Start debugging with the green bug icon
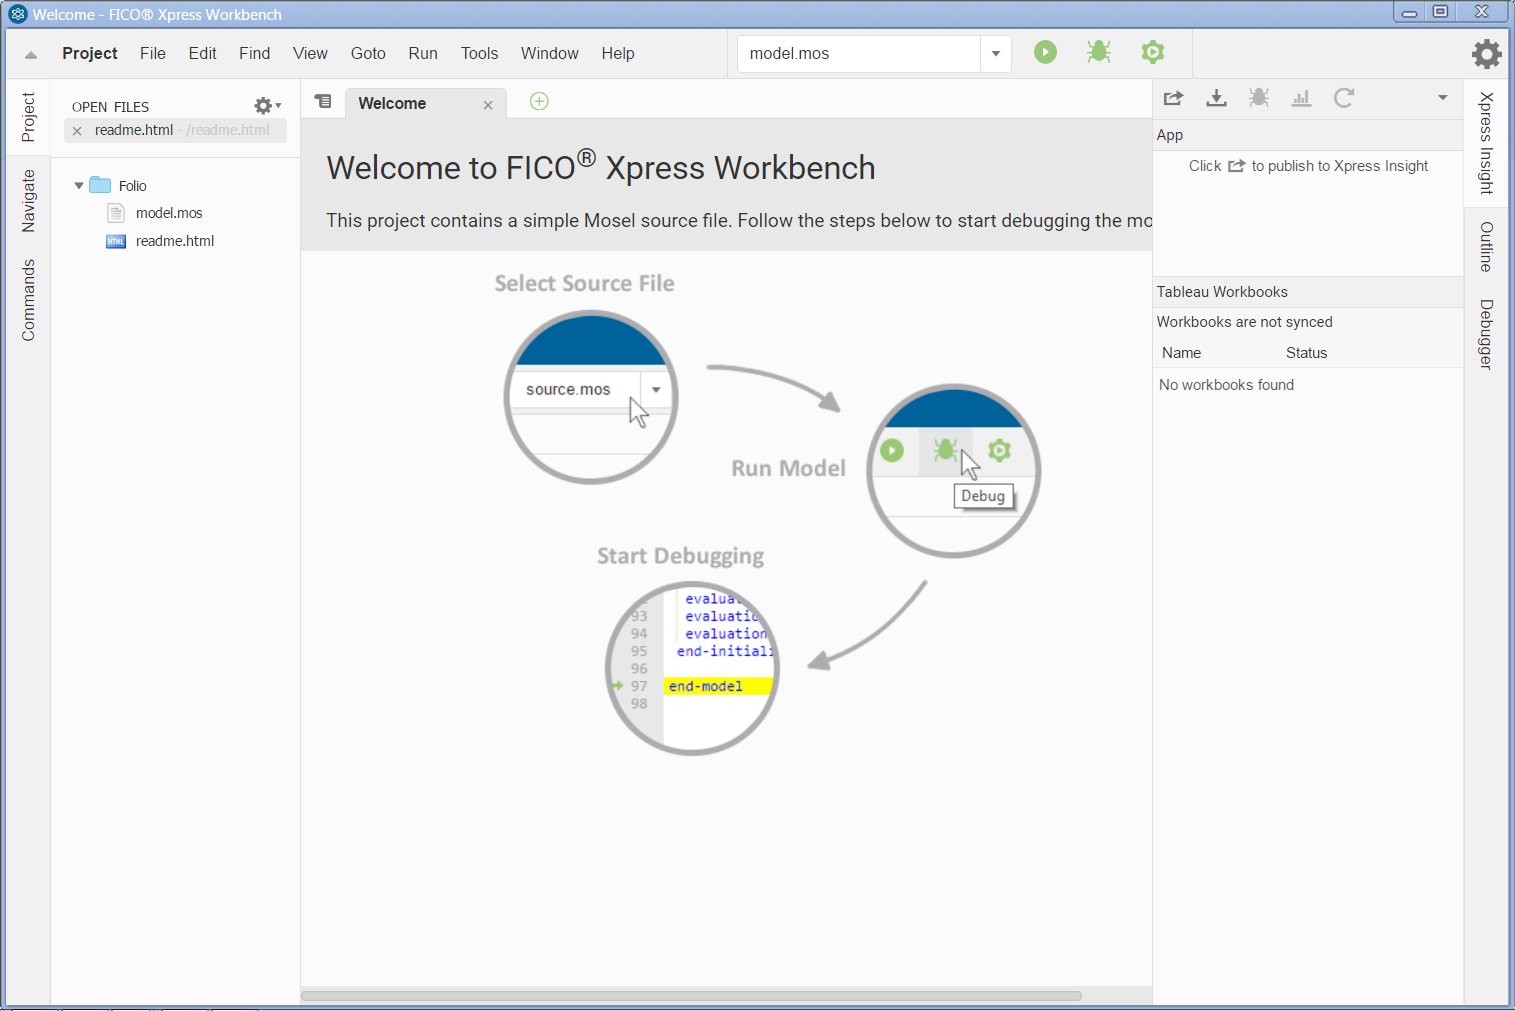The image size is (1515, 1011). click(1099, 52)
